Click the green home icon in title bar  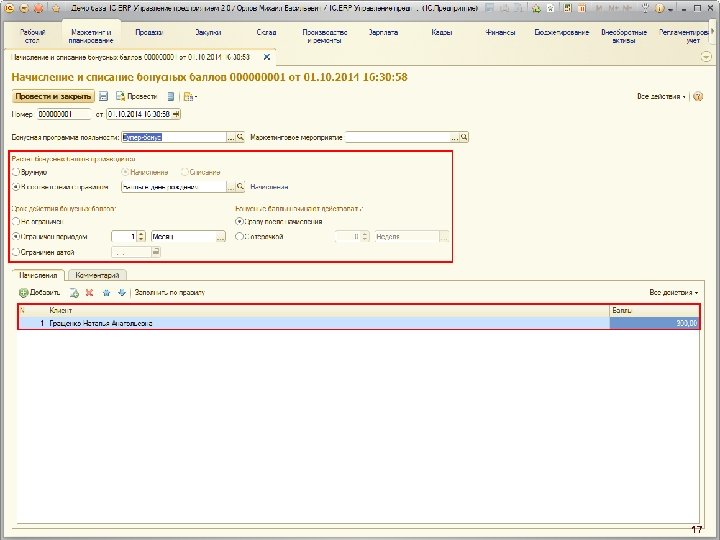536,8
